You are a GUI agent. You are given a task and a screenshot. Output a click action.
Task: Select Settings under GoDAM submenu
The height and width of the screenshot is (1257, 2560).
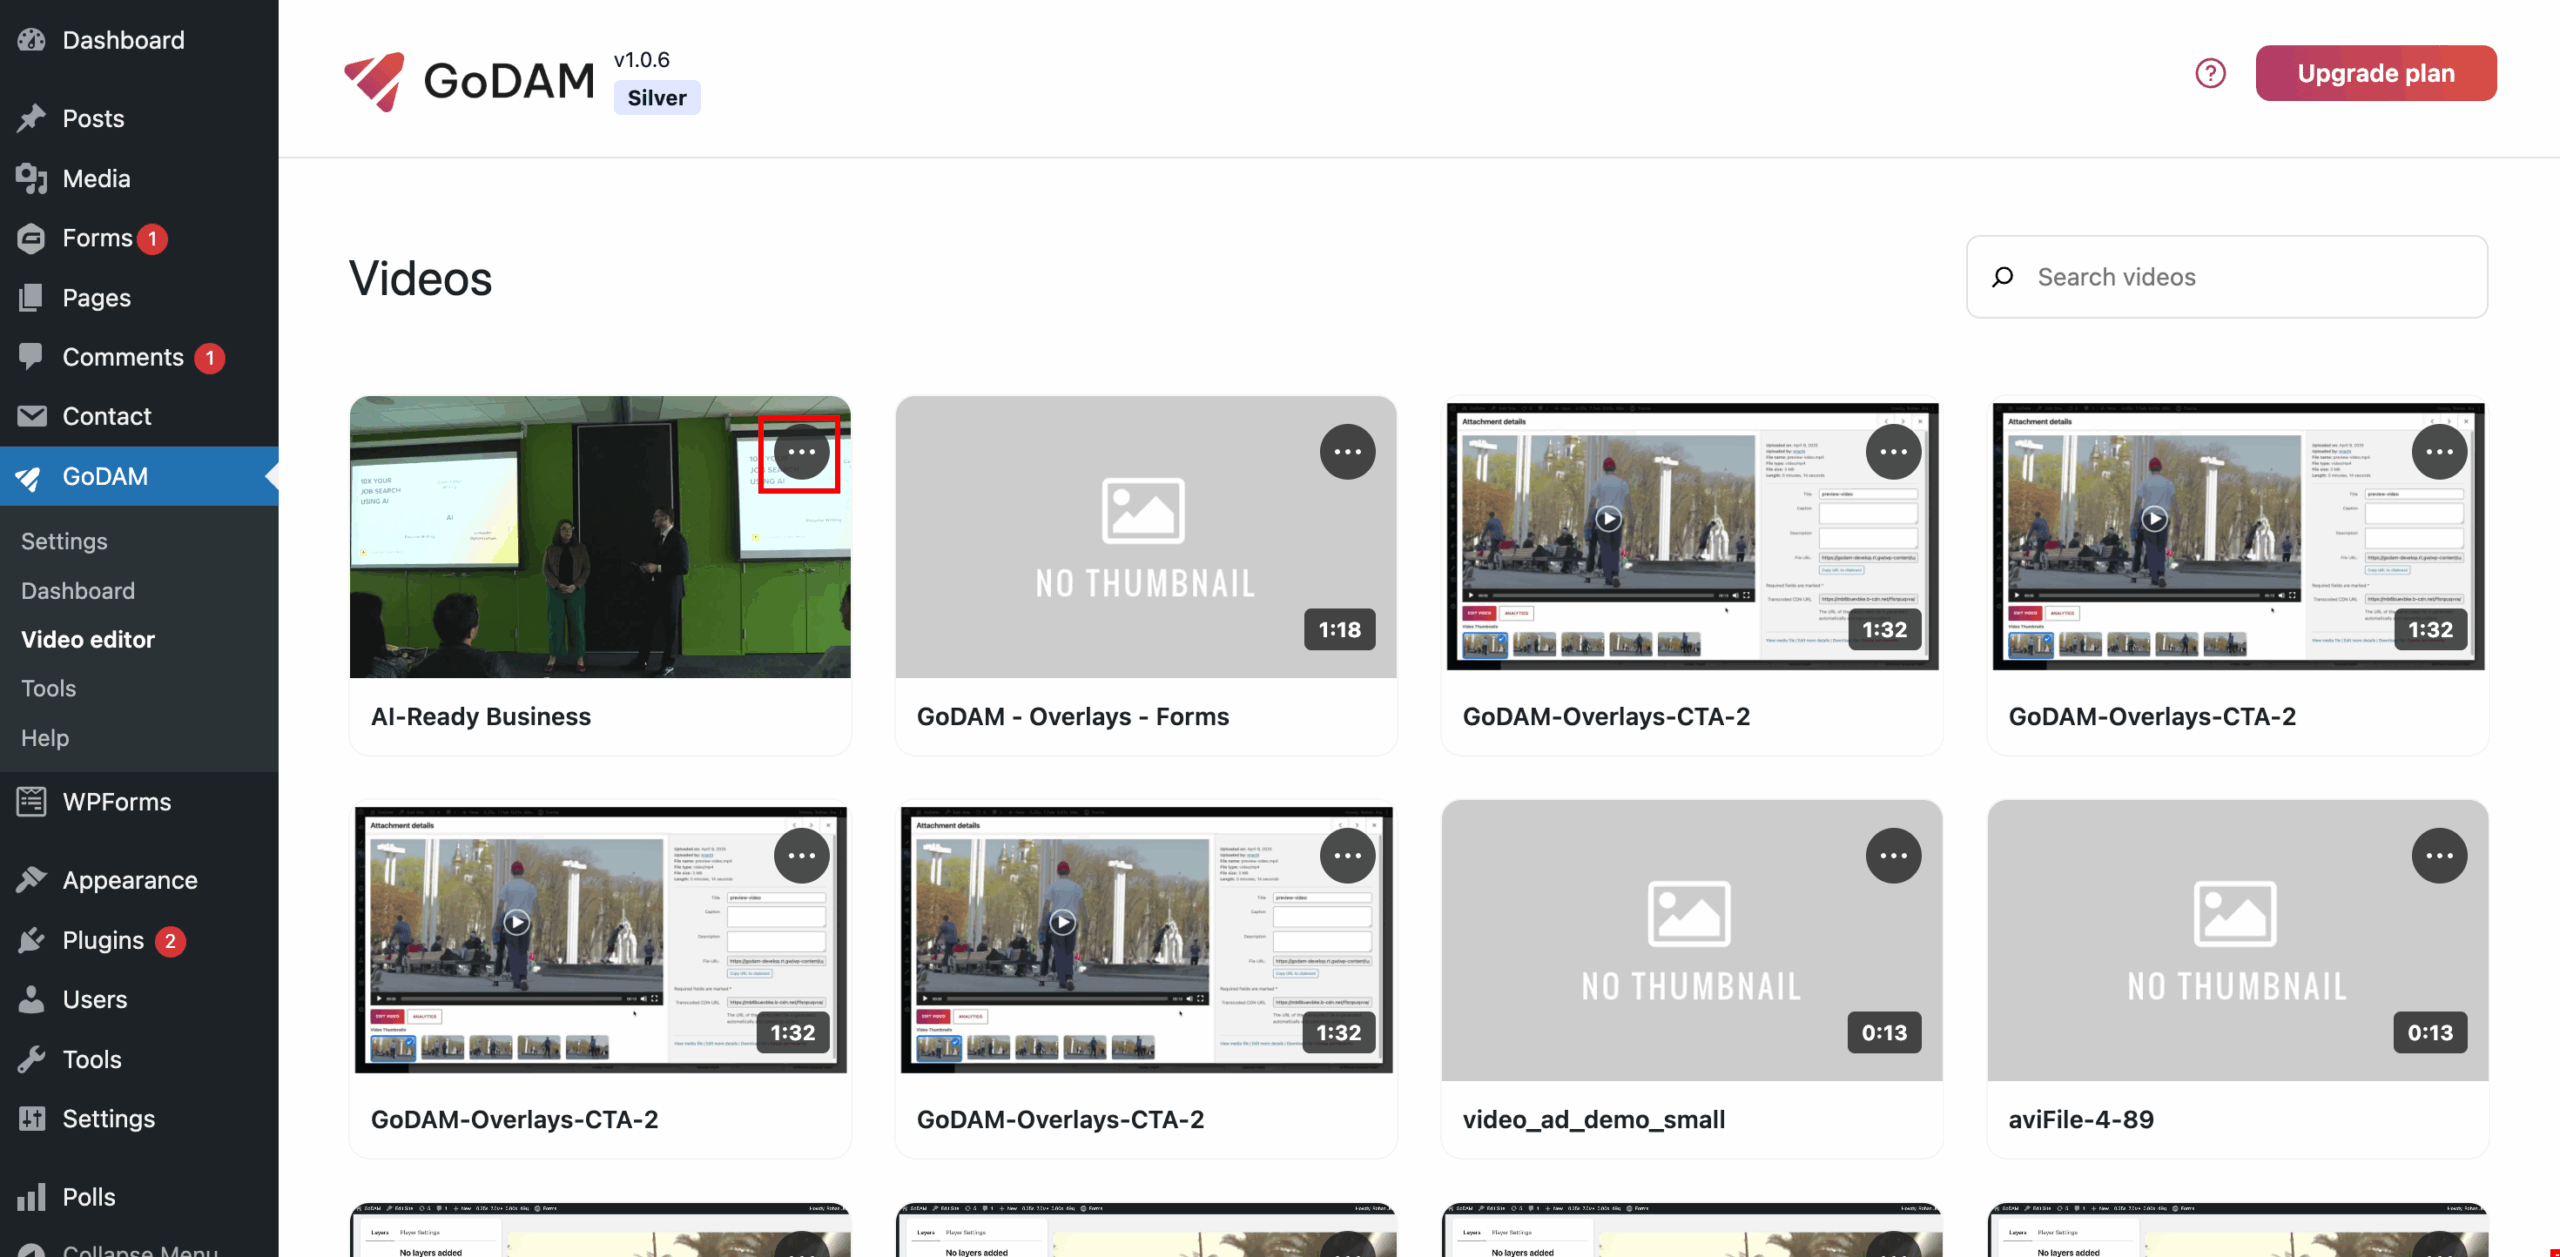(64, 541)
